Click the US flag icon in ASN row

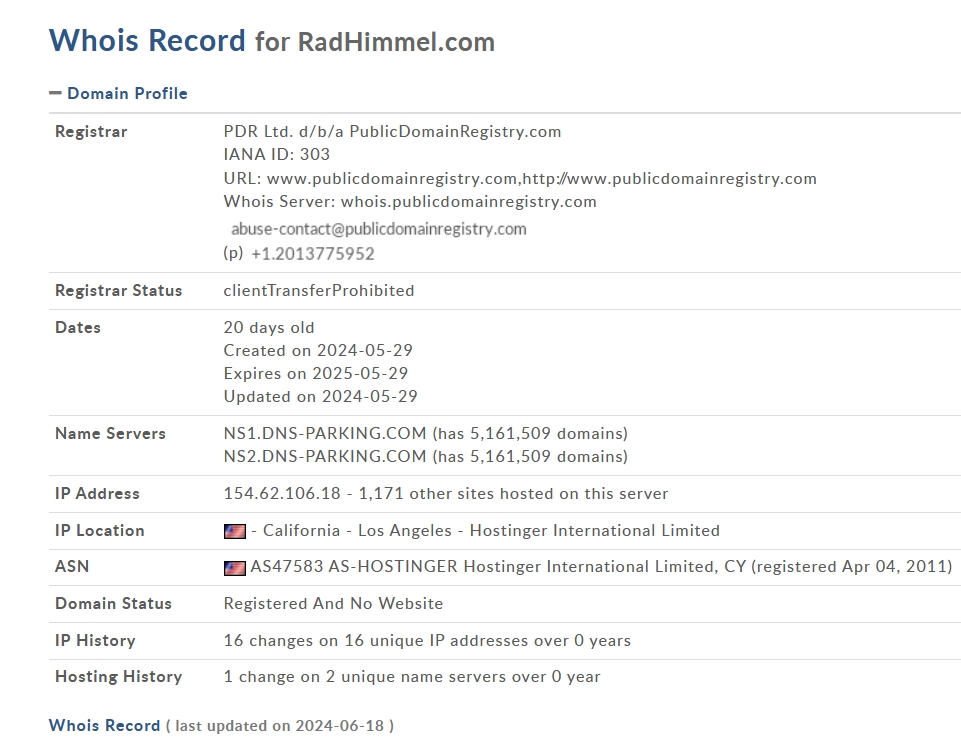tap(235, 568)
